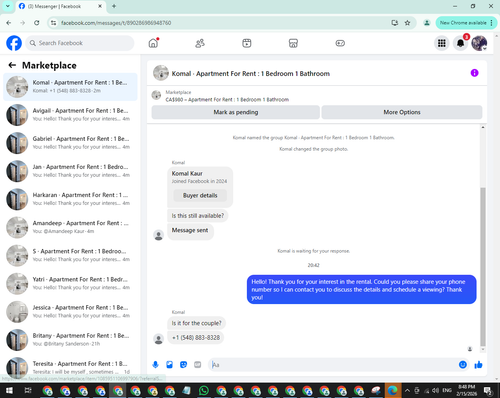500x398 pixels.
Task: Send a thumbs up like
Action: pos(478,365)
